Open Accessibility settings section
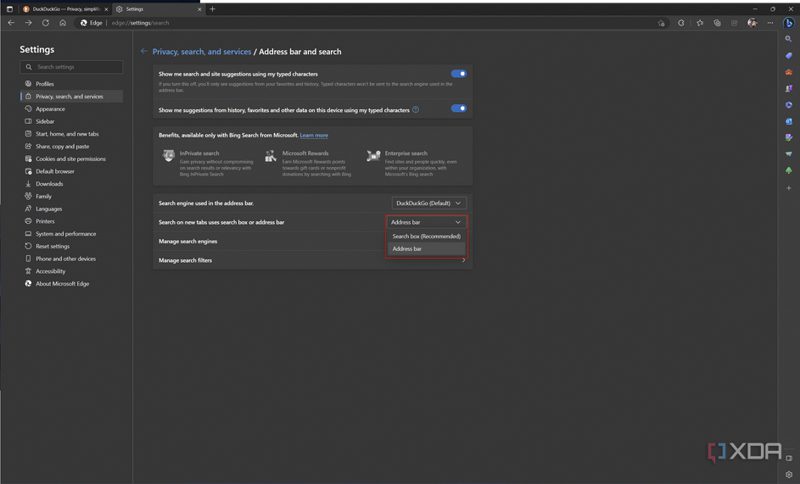The image size is (800, 484). tap(71, 271)
